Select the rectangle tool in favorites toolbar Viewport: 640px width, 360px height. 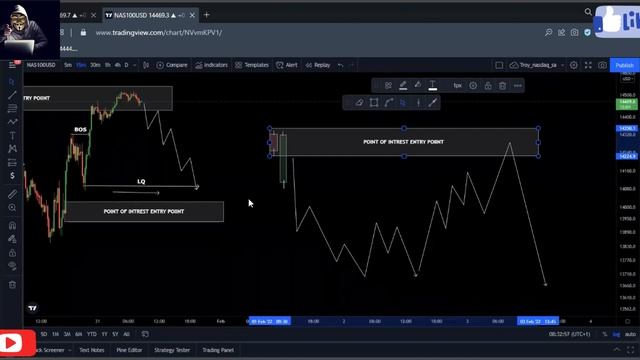tap(374, 102)
